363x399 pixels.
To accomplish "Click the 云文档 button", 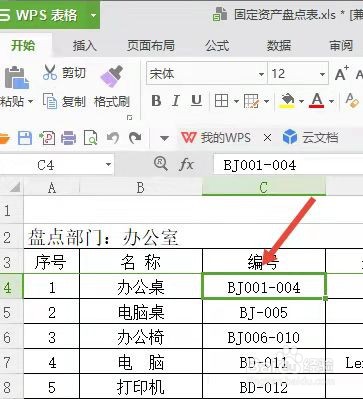I will [x=310, y=137].
